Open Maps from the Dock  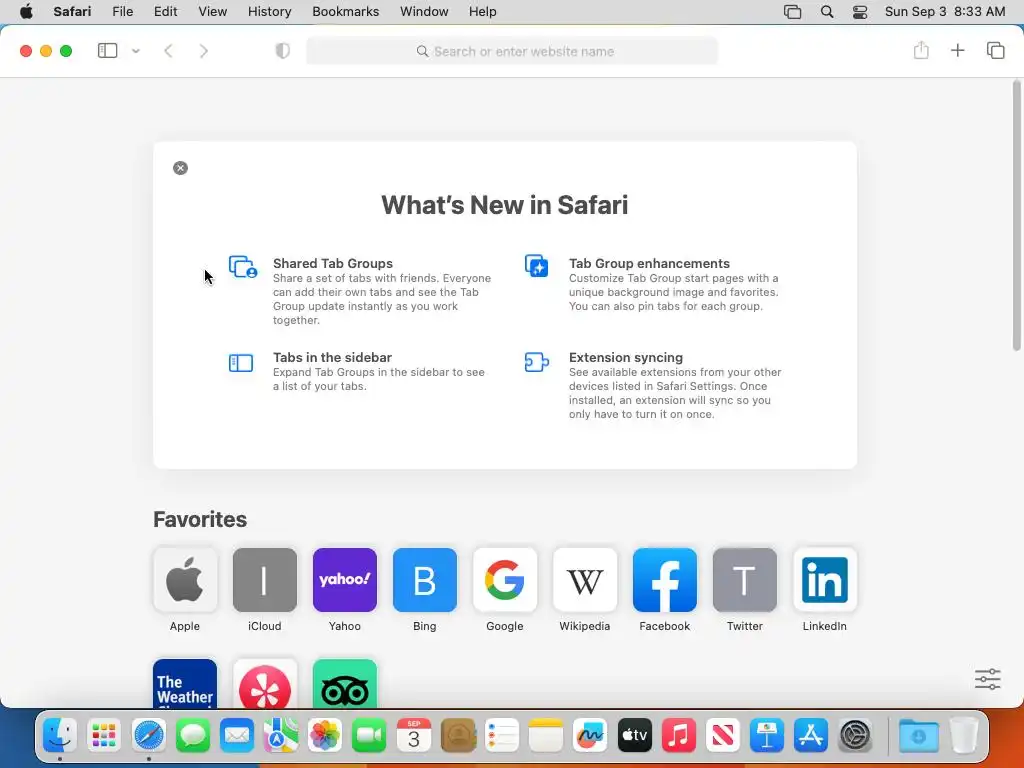[281, 735]
